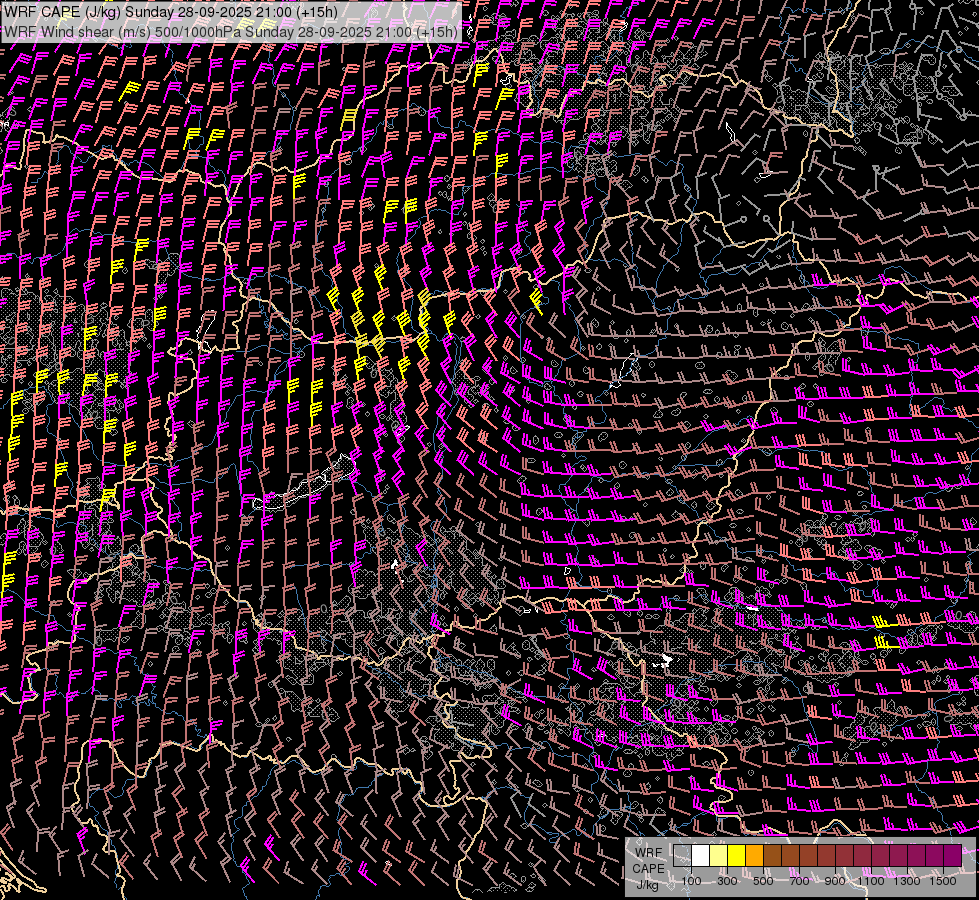Select the rightmost purple CAPE legend swatch
The image size is (979, 900).
(x=952, y=856)
